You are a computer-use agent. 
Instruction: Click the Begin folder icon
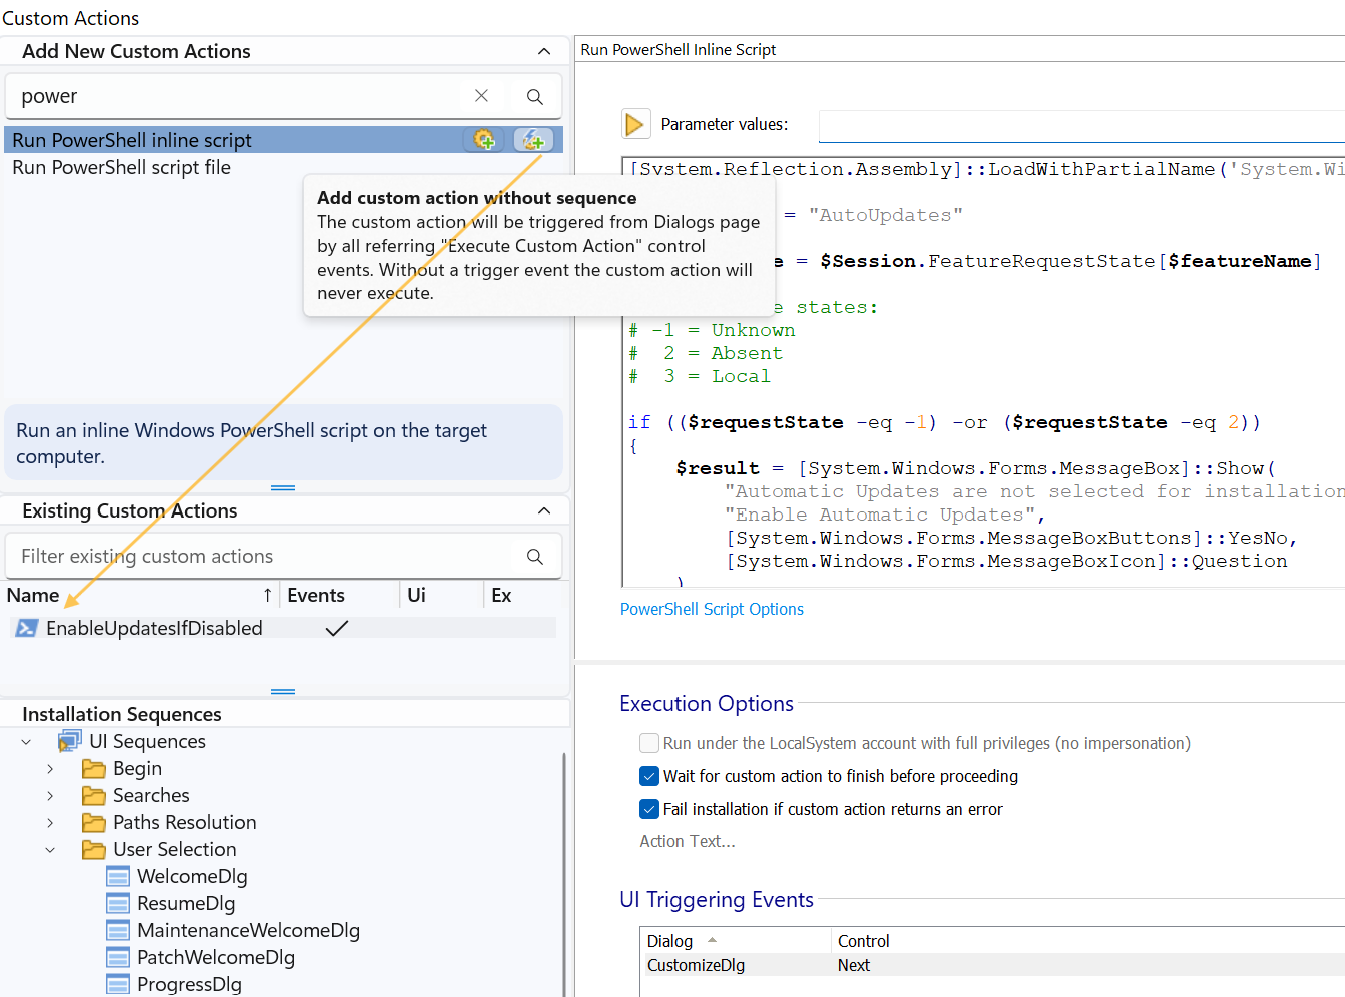coord(94,768)
